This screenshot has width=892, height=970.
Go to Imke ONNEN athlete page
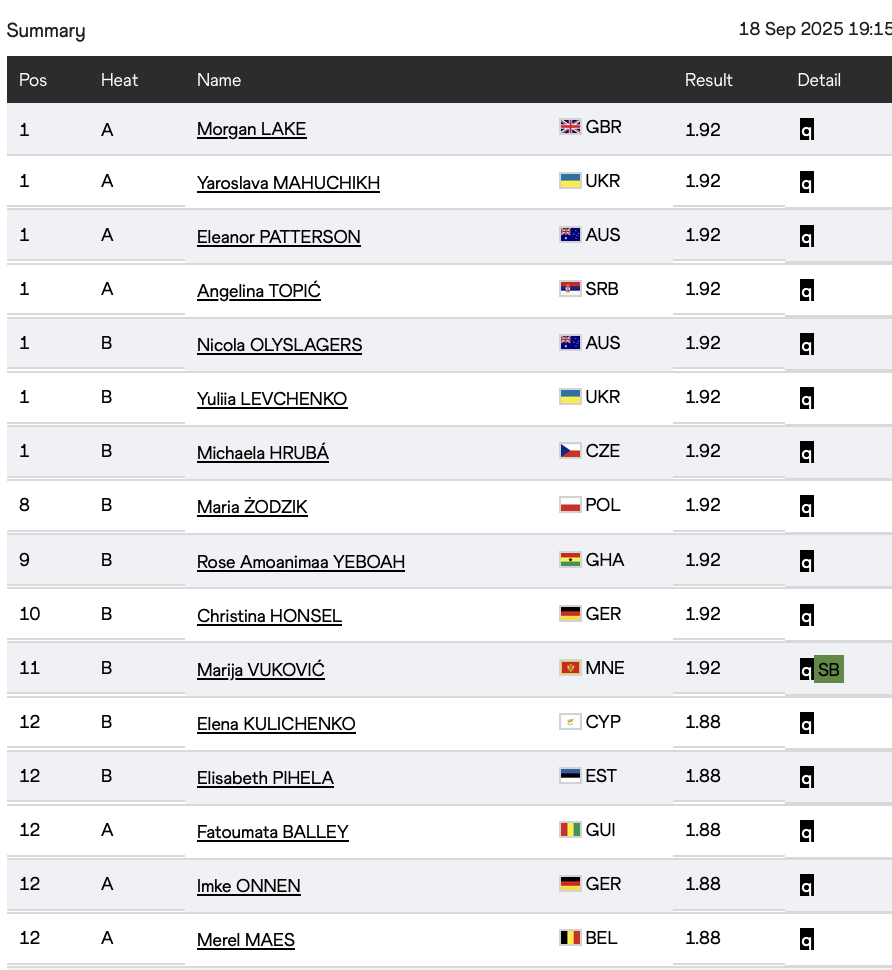(248, 886)
